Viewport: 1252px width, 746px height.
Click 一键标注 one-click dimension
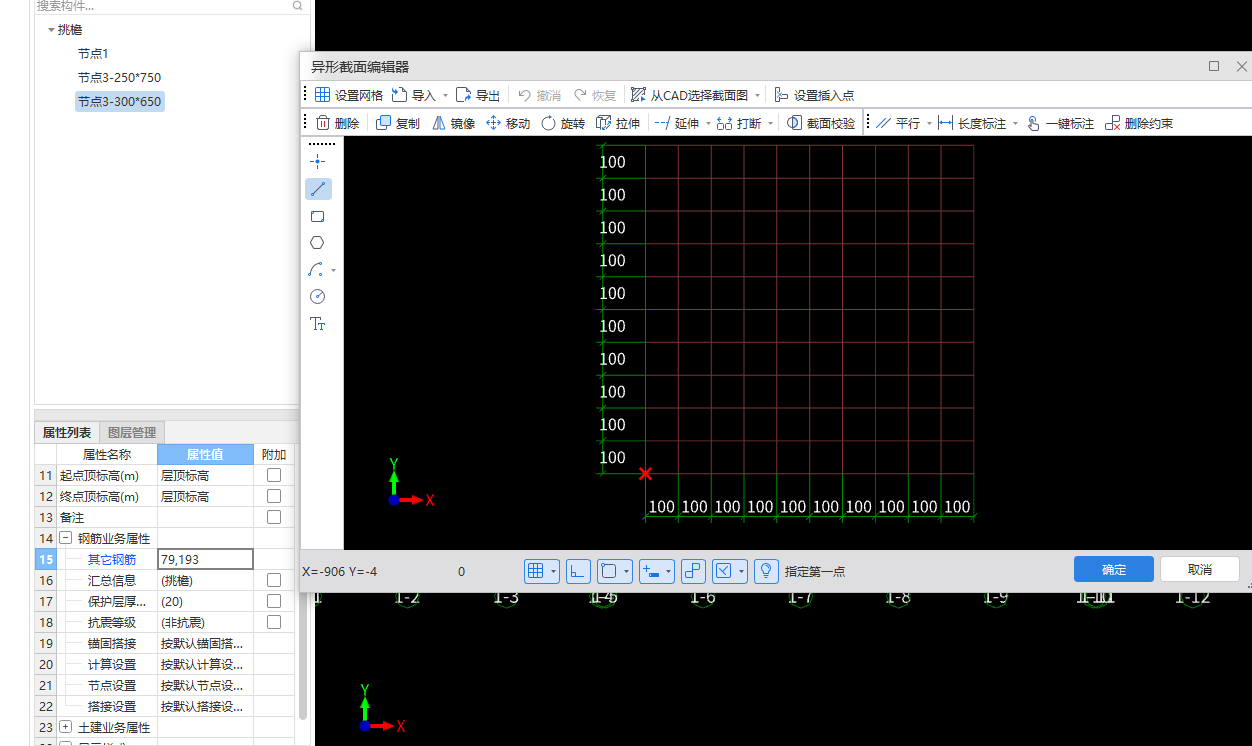pyautogui.click(x=1060, y=123)
